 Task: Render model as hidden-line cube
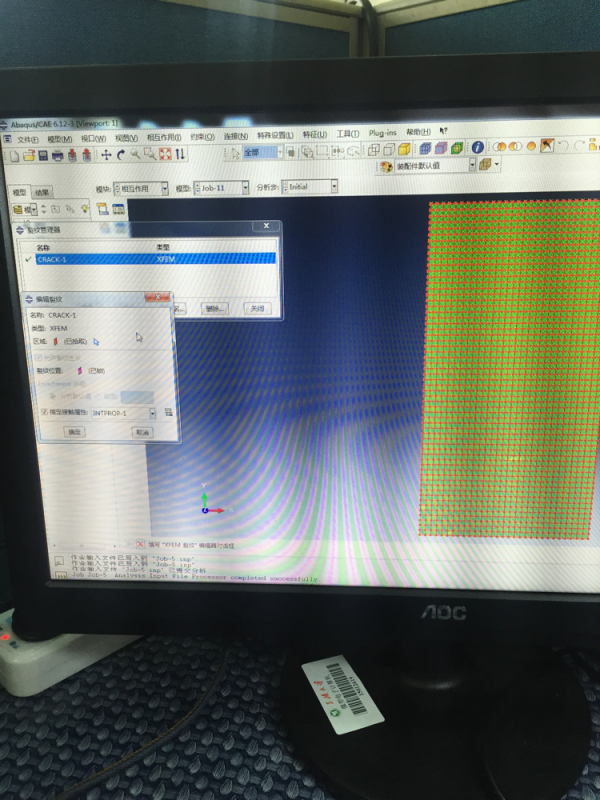coord(389,149)
